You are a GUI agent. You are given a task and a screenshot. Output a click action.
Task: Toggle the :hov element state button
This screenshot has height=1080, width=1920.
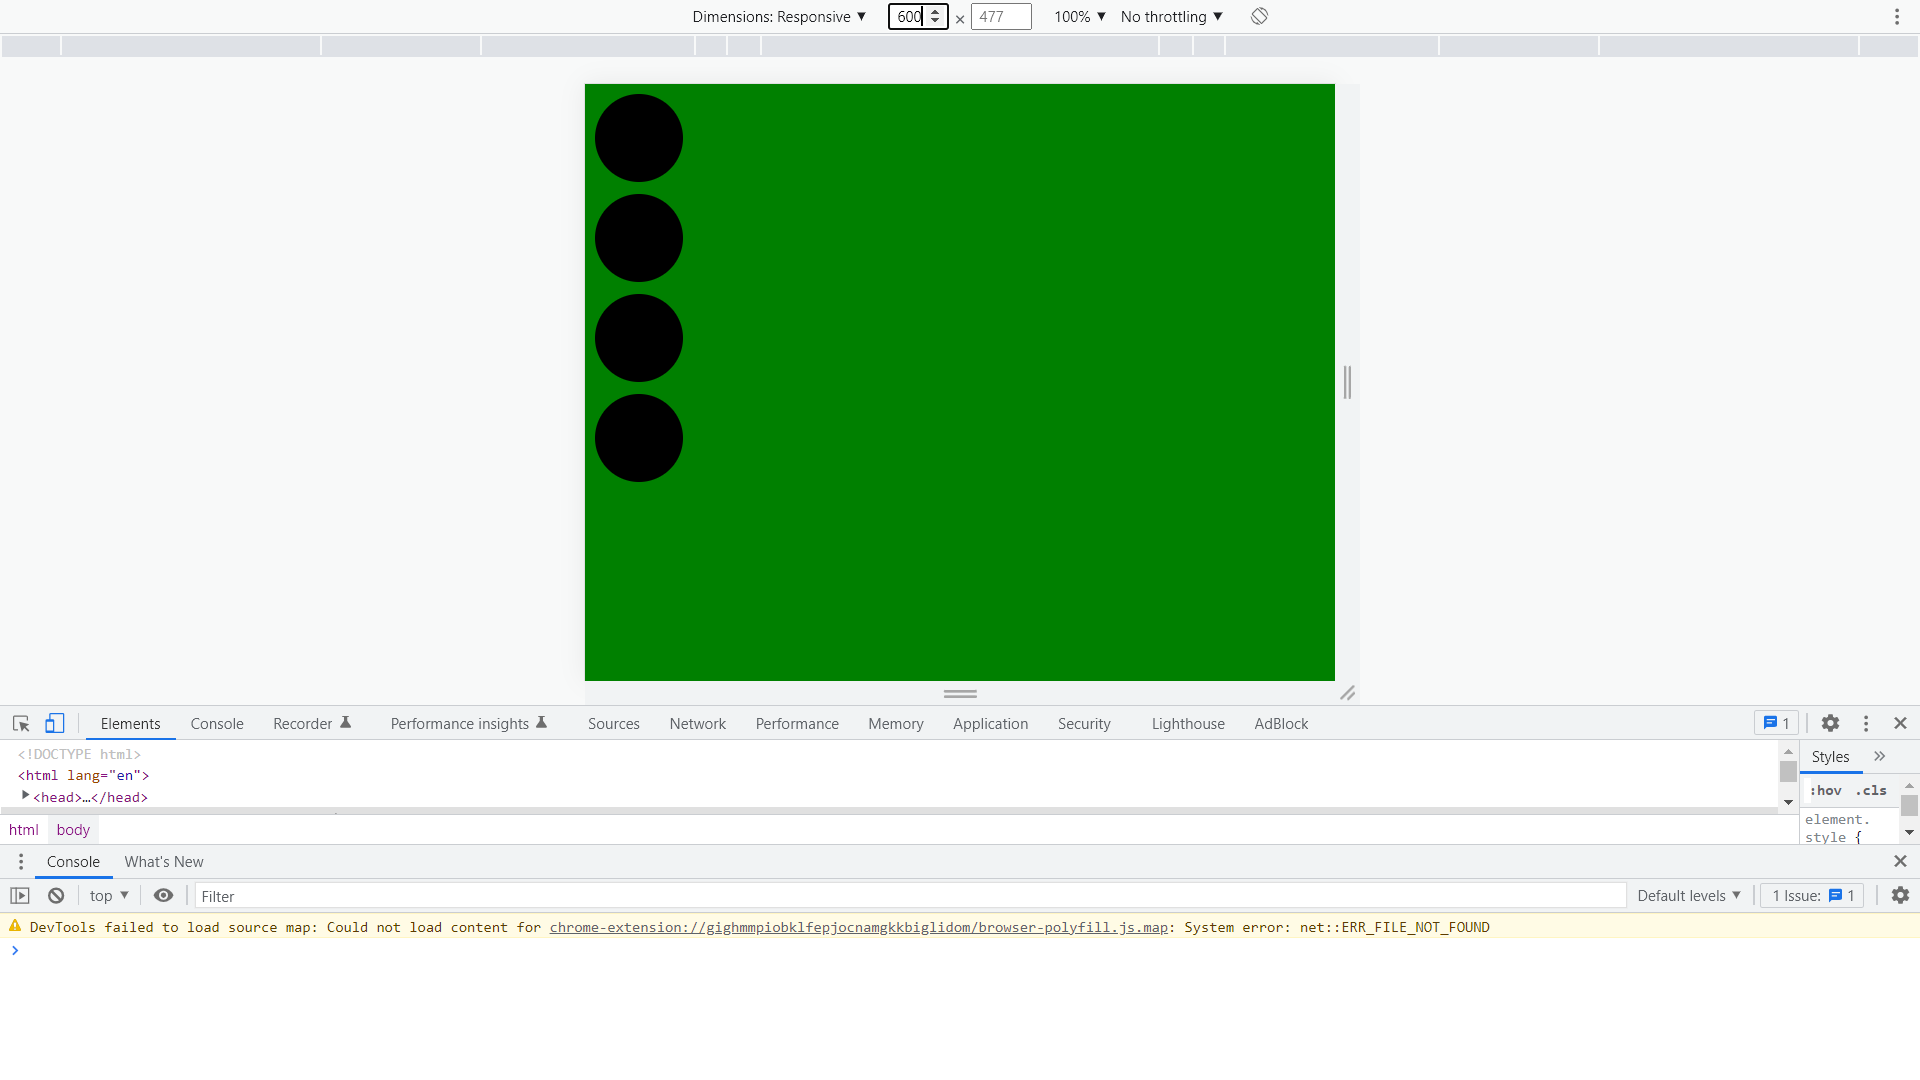tap(1826, 790)
